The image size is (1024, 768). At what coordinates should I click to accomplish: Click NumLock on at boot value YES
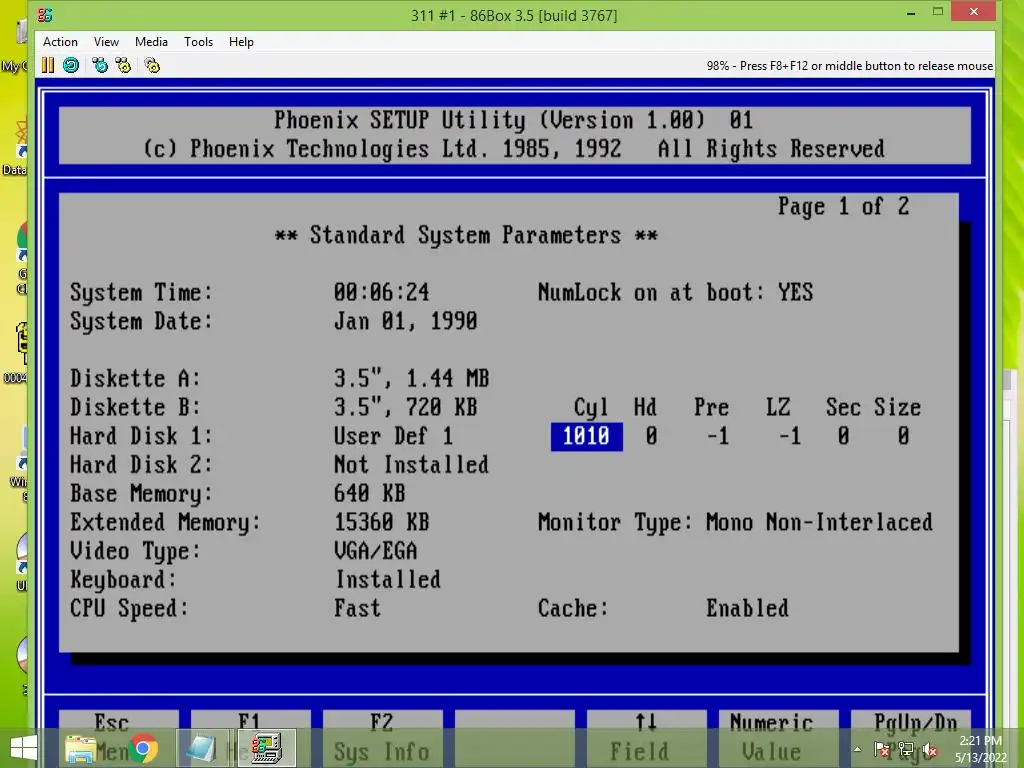point(795,292)
